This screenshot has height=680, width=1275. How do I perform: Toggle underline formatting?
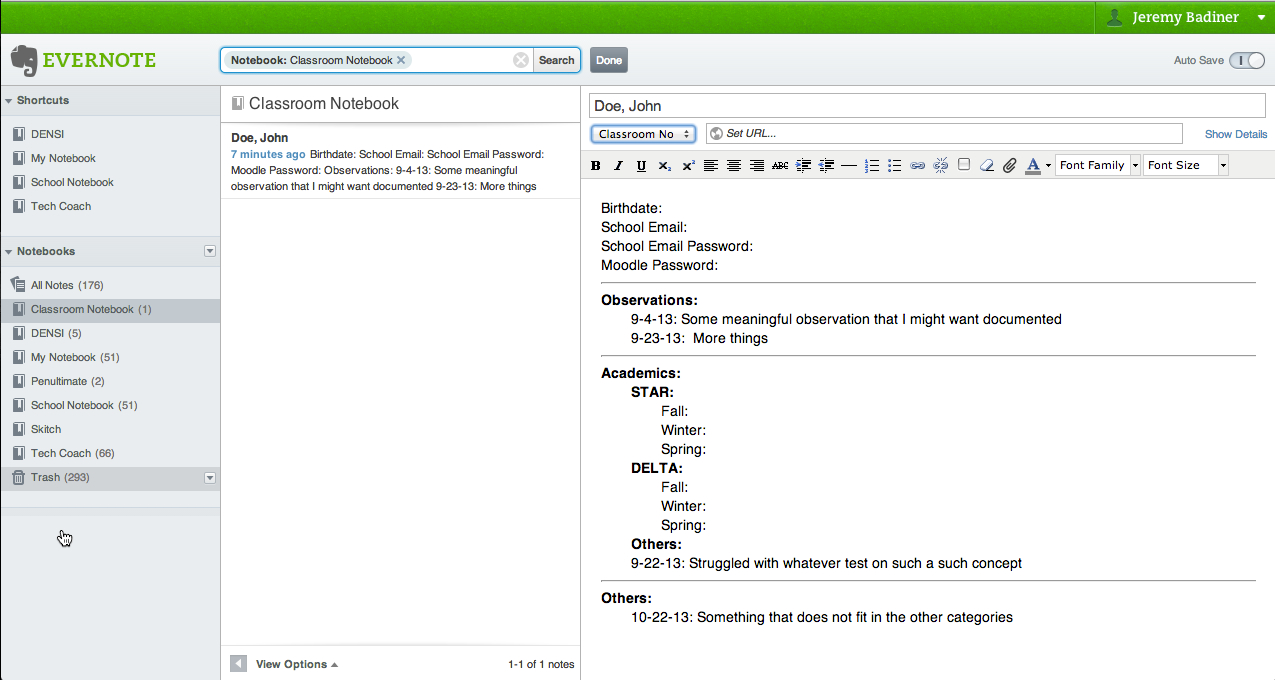click(641, 166)
